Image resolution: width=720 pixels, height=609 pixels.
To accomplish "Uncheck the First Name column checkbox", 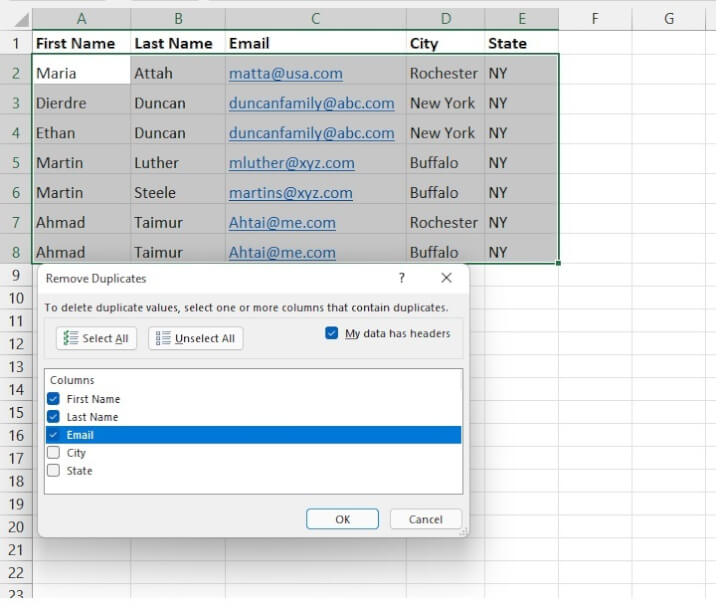I will click(x=54, y=399).
